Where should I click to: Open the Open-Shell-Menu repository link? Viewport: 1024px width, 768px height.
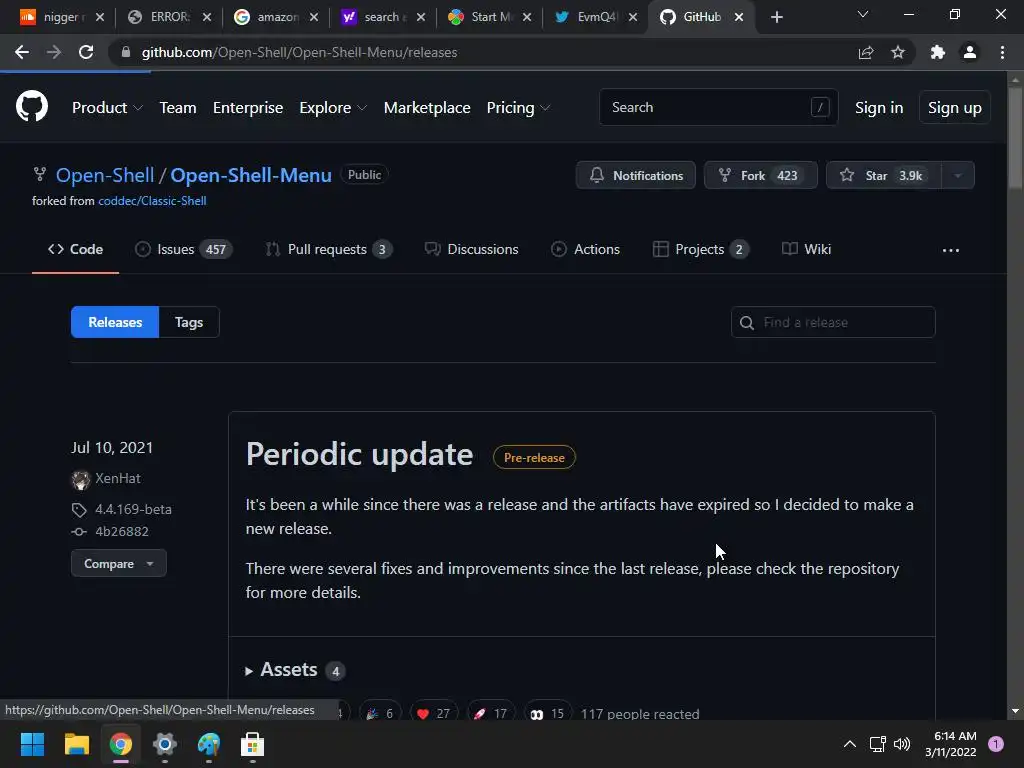click(251, 175)
